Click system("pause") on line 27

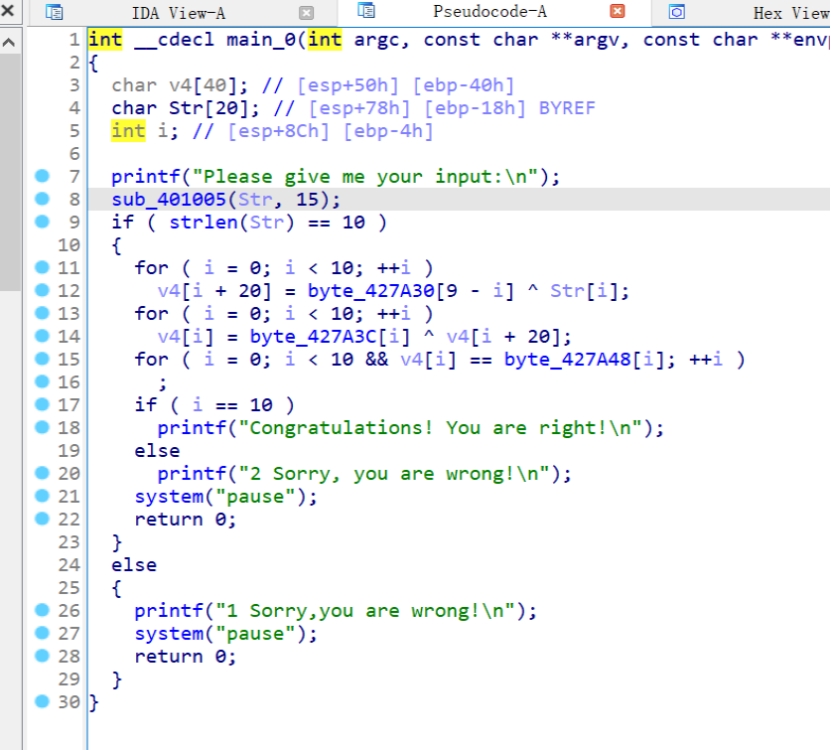click(x=226, y=634)
